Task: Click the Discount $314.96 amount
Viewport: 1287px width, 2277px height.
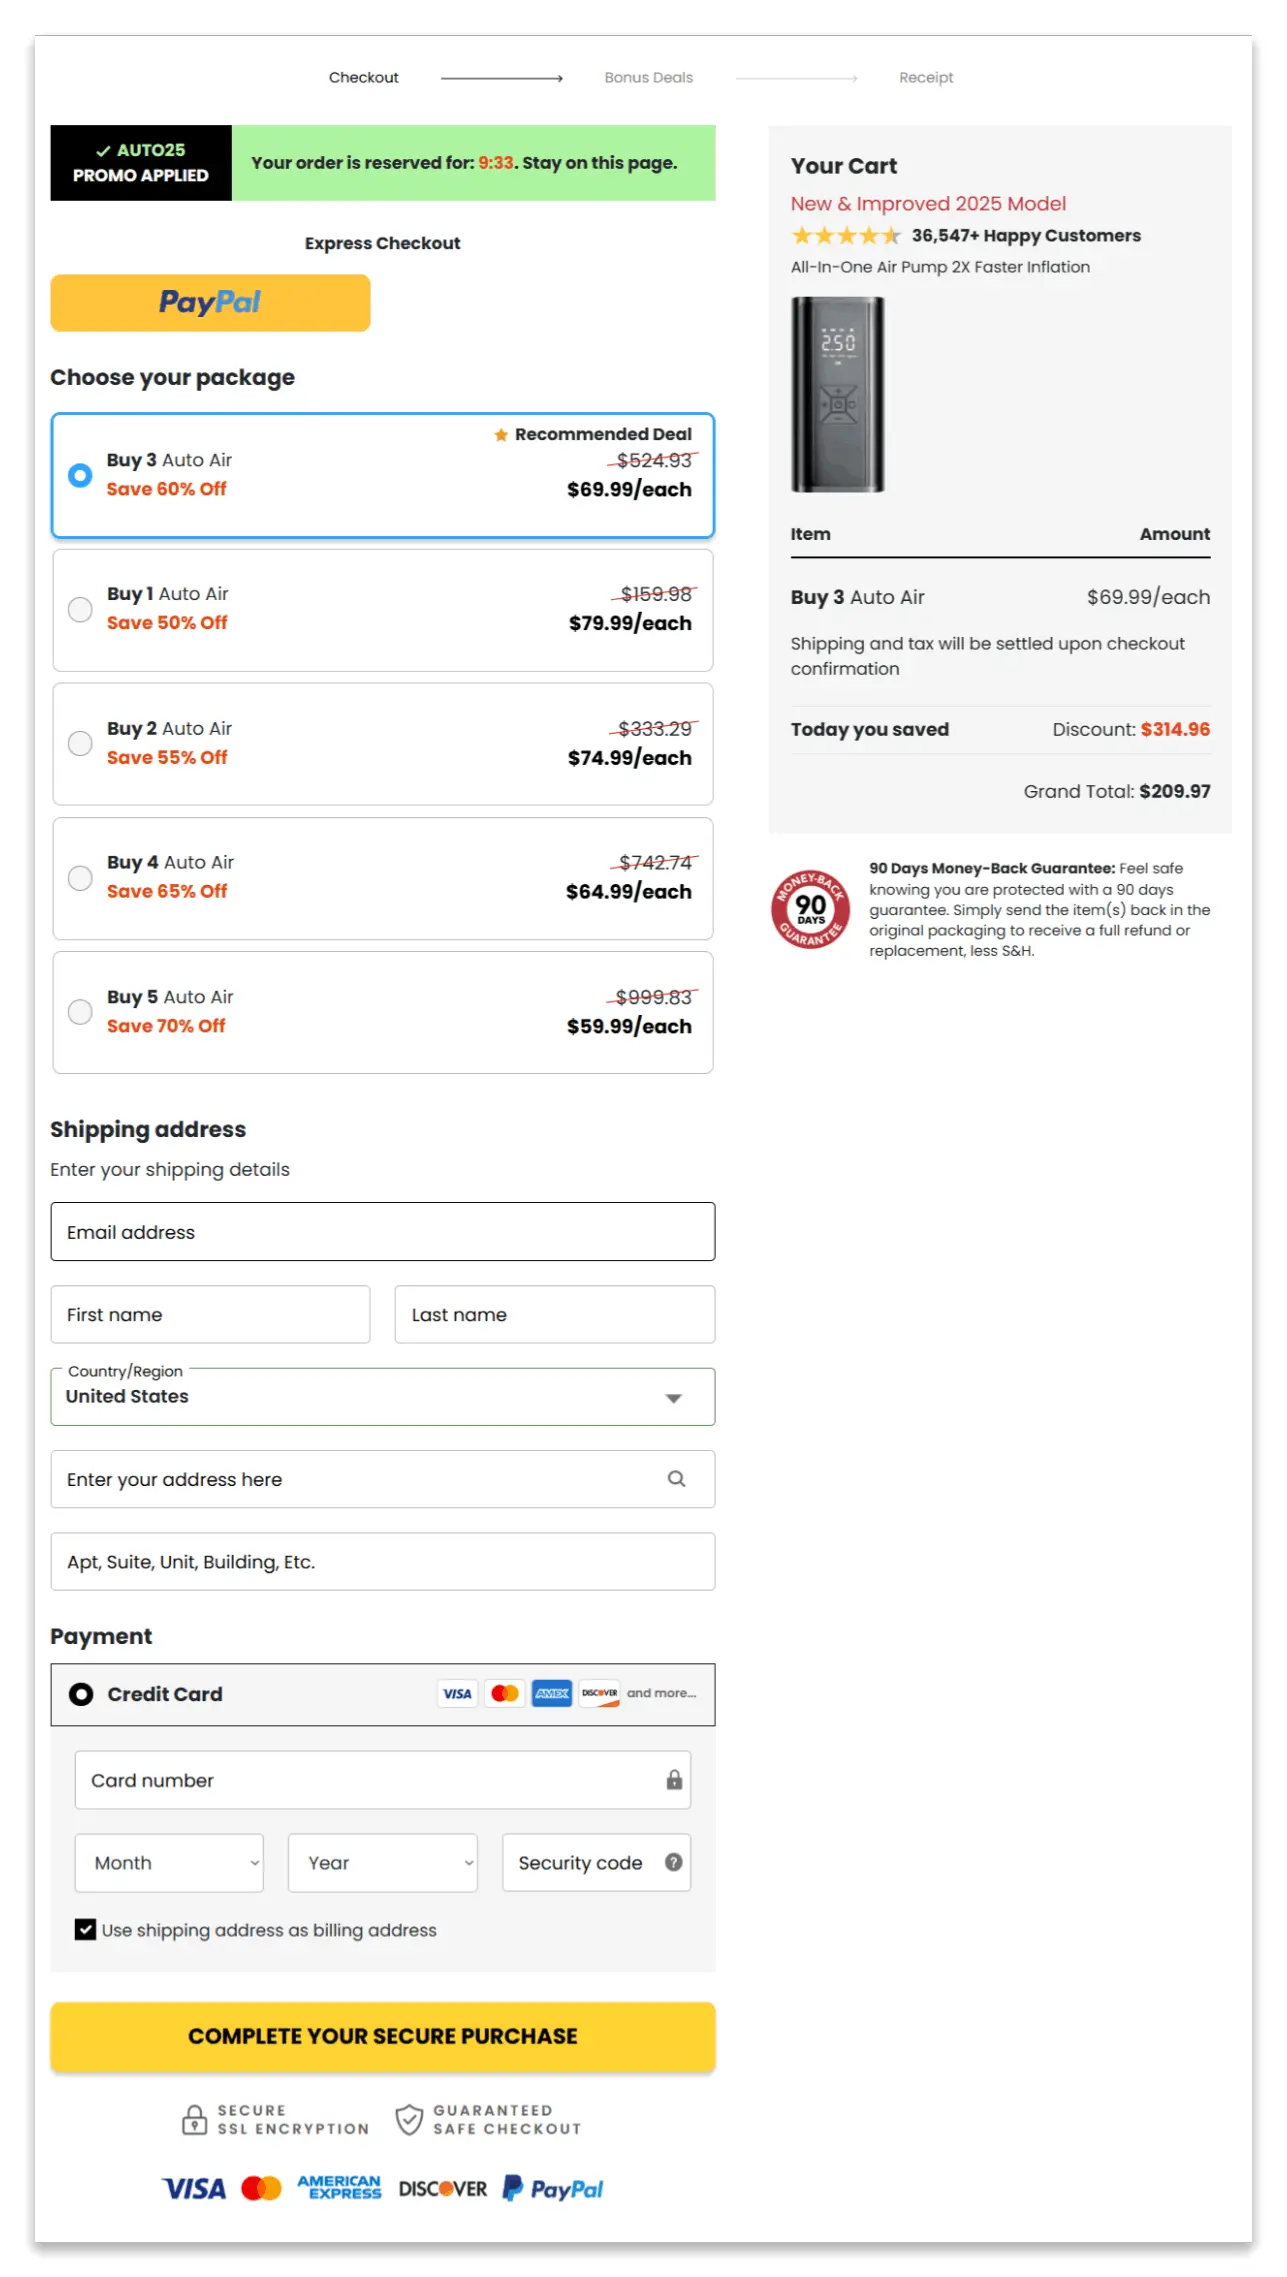Action: 1175,729
